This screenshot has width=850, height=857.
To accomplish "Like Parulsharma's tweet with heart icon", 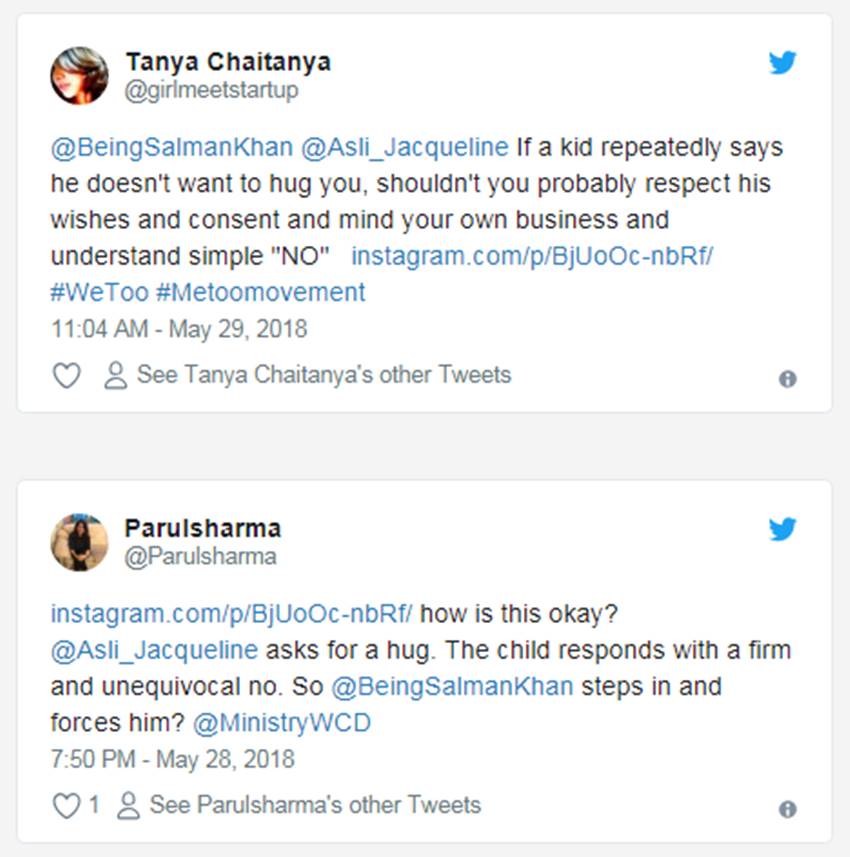I will [66, 805].
